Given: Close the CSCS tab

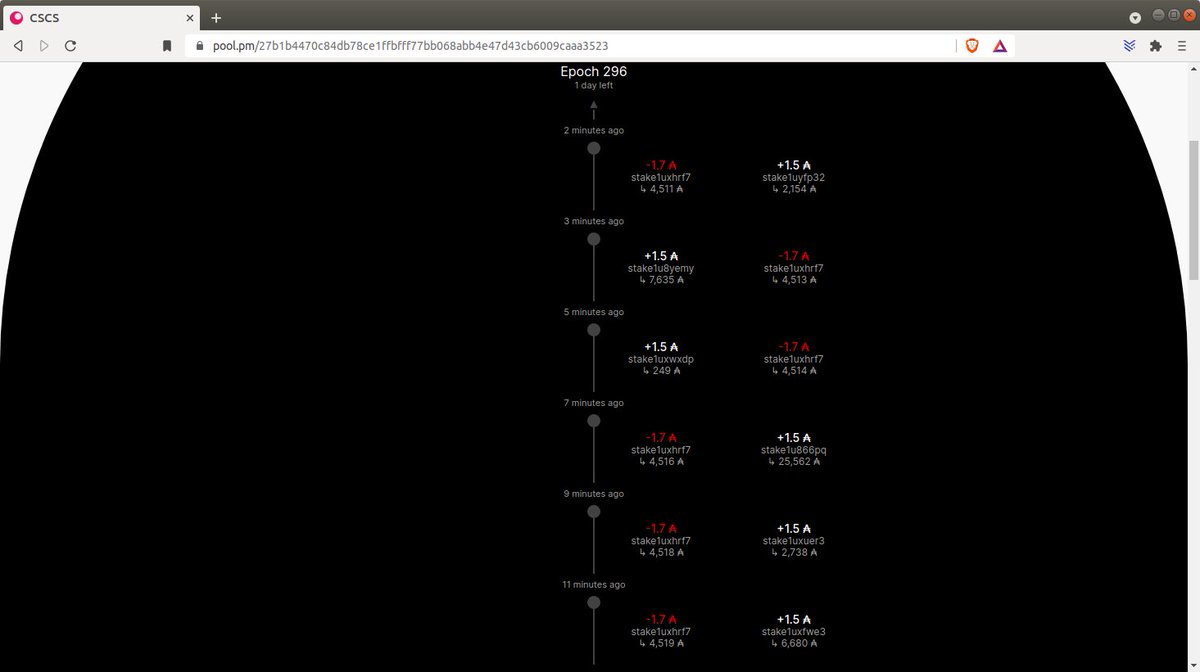Looking at the screenshot, I should [x=188, y=17].
